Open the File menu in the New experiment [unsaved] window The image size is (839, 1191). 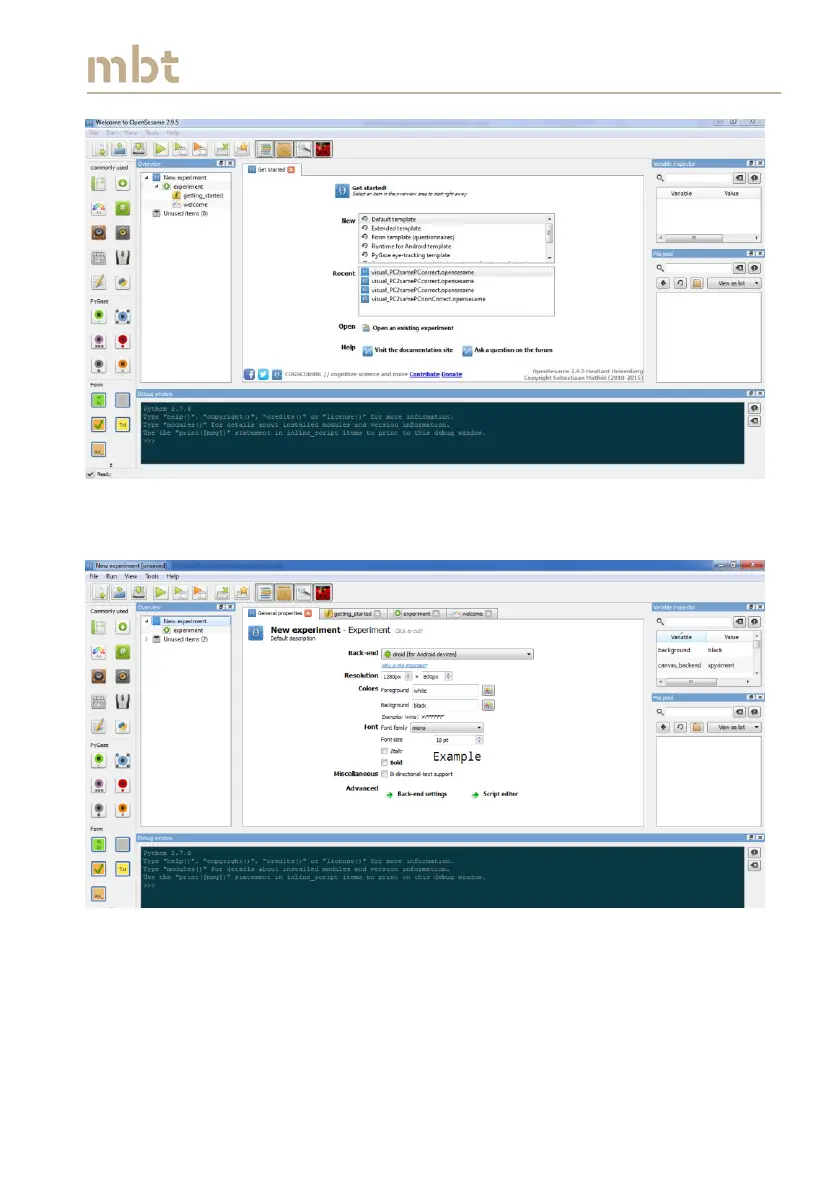94,576
